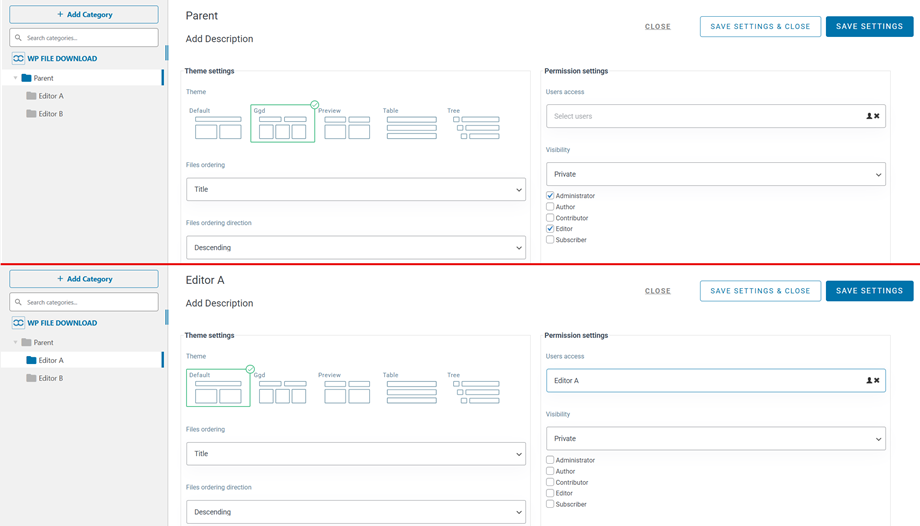
Task: Click the Editor A folder icon under expanded Parent
Action: coord(32,96)
